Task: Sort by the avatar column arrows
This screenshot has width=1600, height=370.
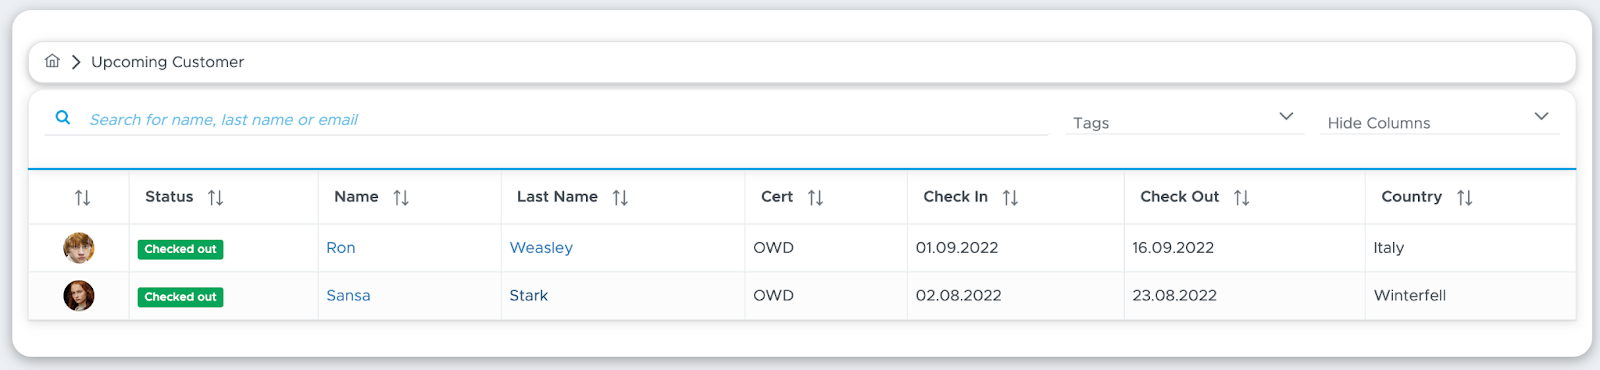Action: pyautogui.click(x=83, y=198)
